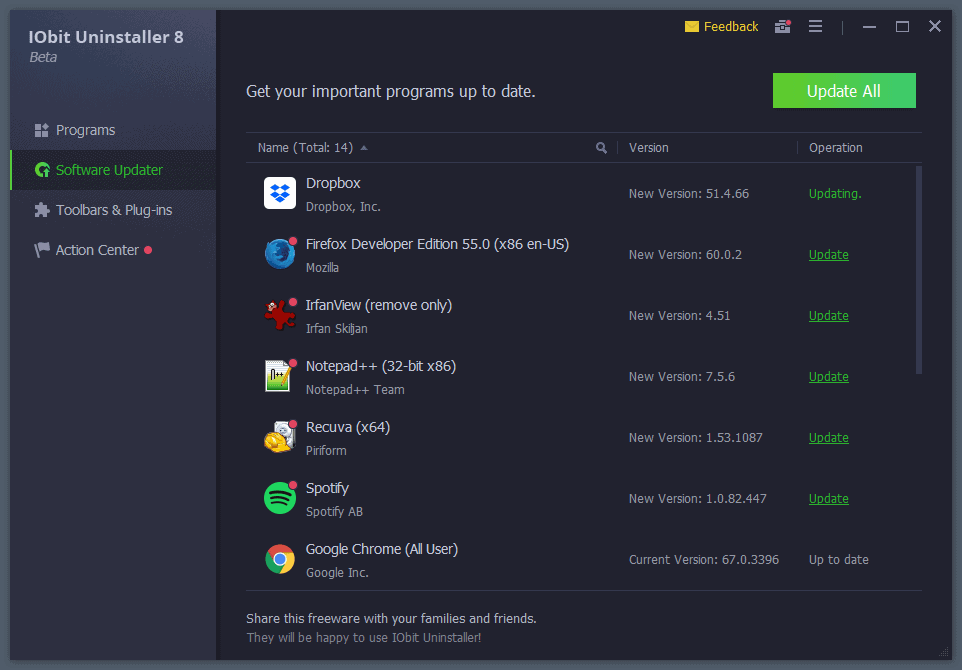Image resolution: width=962 pixels, height=670 pixels.
Task: Select Recuva (x64) name
Action: (348, 427)
